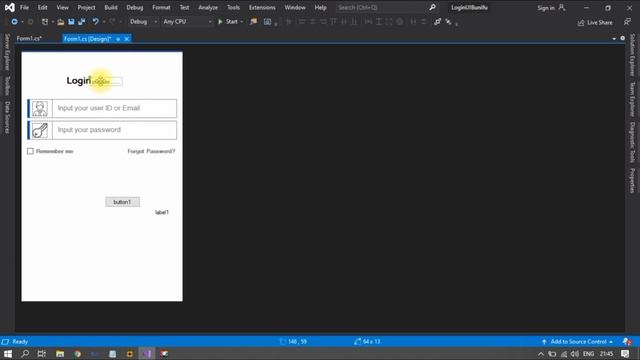Screen dimensions: 640x360
Task: Open the Edit menu
Action: (x=42, y=7)
